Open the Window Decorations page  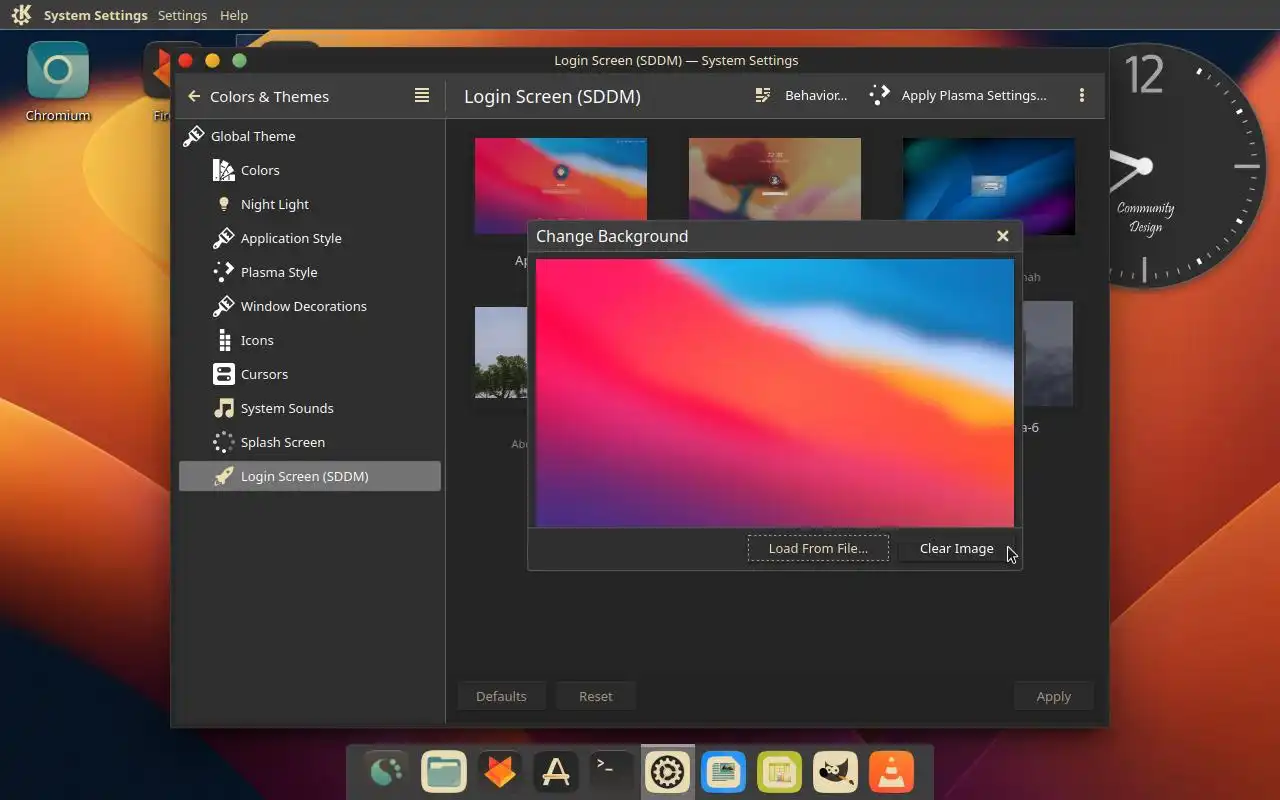(x=310, y=306)
